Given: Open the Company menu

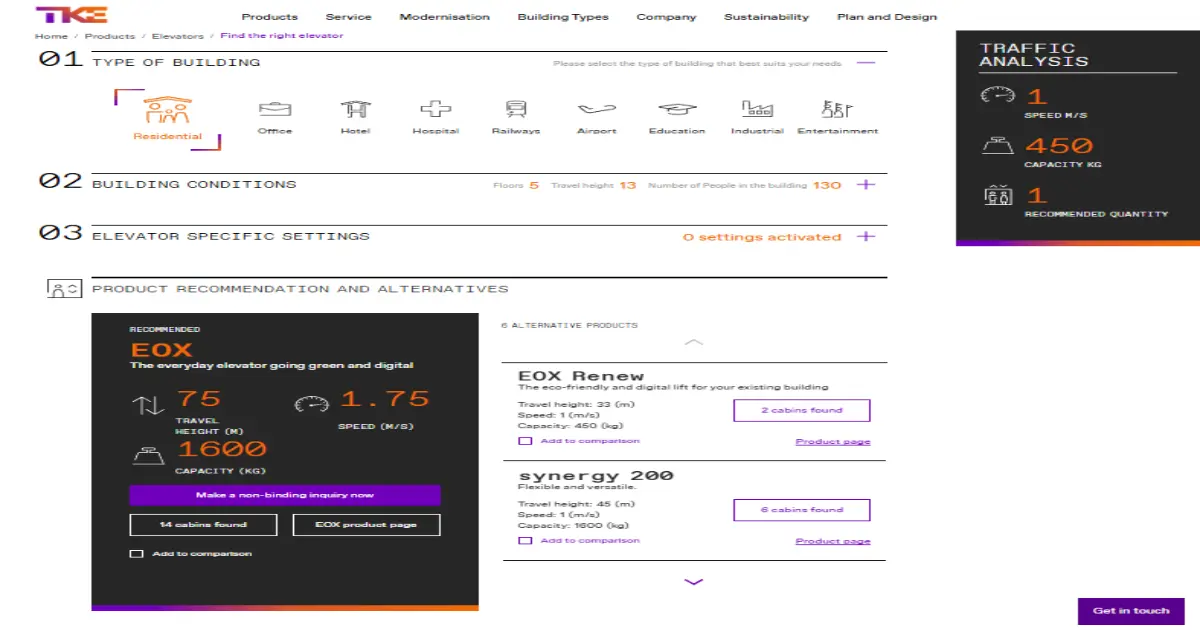Looking at the screenshot, I should click(667, 17).
